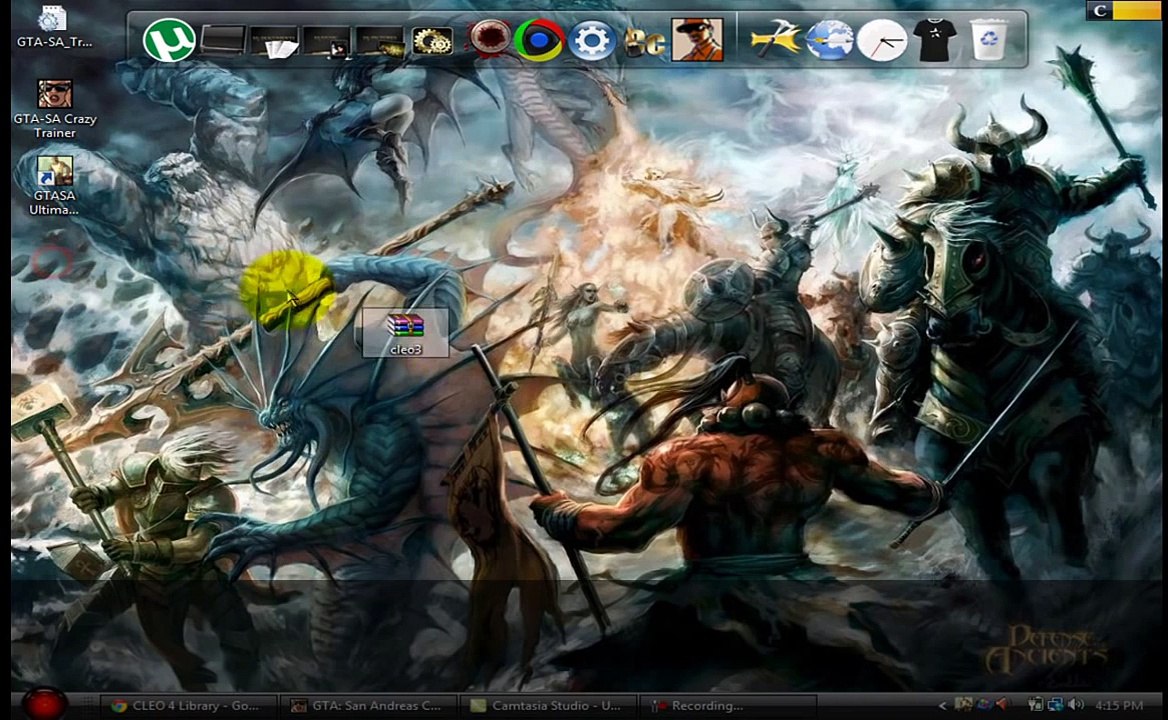Open the Recycle Bin in the dock
Viewport: 1168px width, 720px height.
(x=988, y=39)
